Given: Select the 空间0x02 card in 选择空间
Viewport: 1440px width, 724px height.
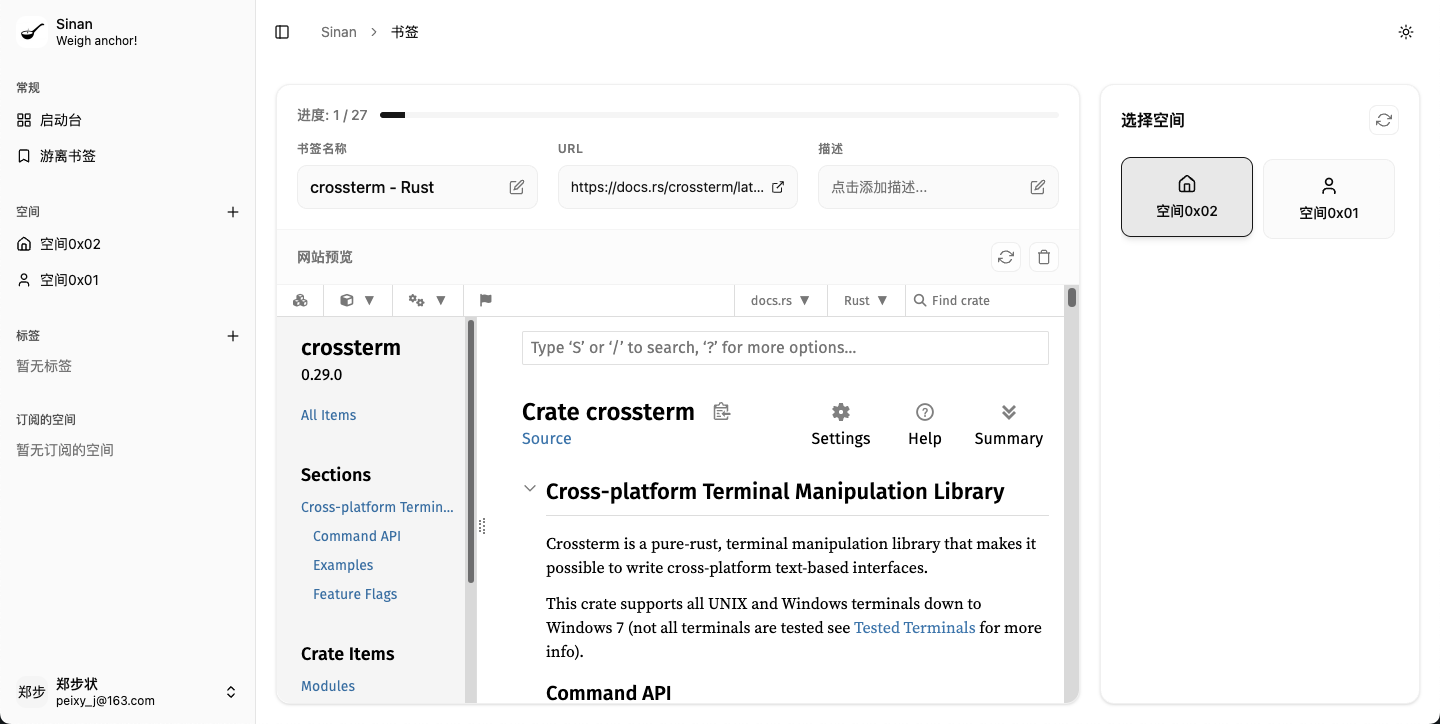Looking at the screenshot, I should pos(1187,197).
